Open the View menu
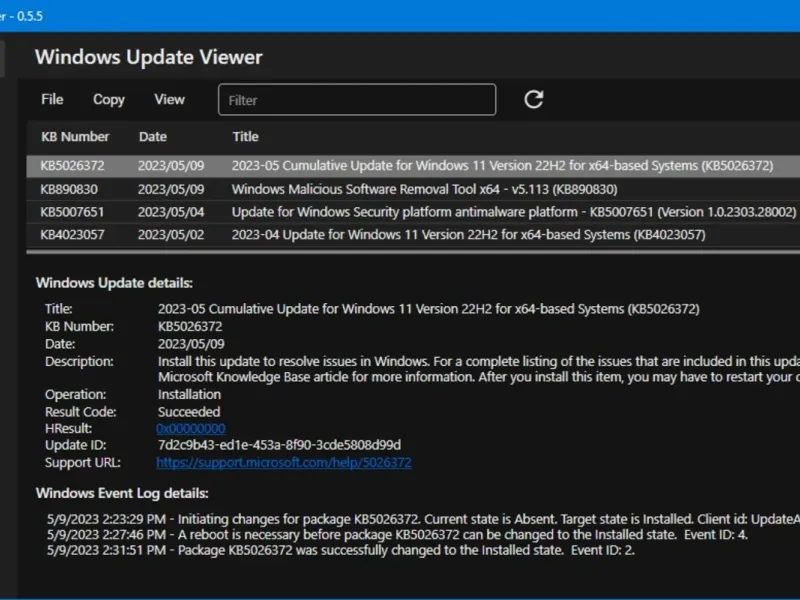 point(169,99)
